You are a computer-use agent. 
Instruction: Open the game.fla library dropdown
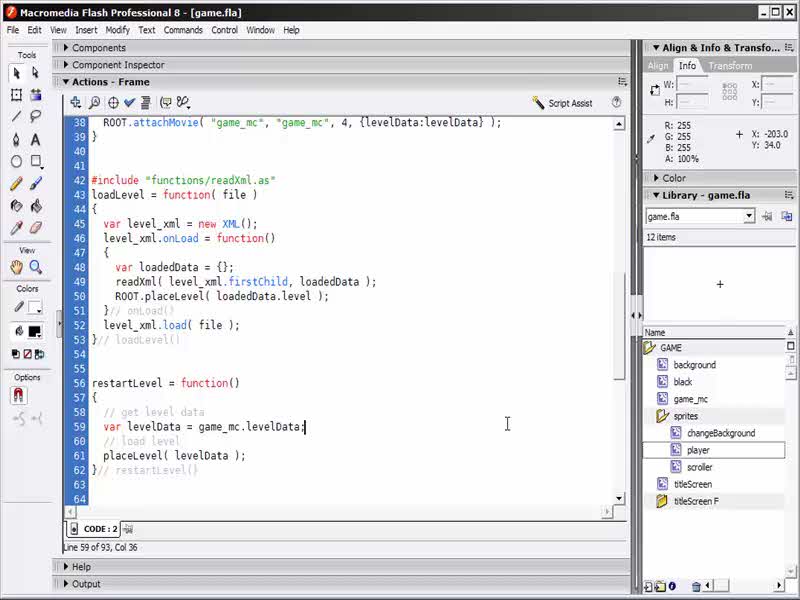748,216
